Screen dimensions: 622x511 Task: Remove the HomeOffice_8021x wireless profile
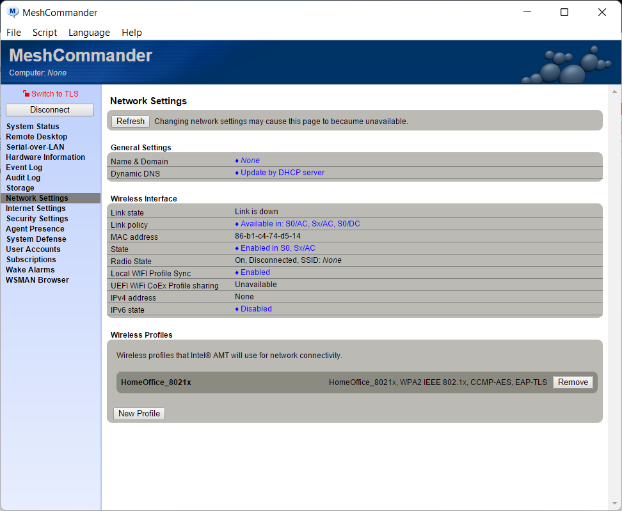click(573, 382)
